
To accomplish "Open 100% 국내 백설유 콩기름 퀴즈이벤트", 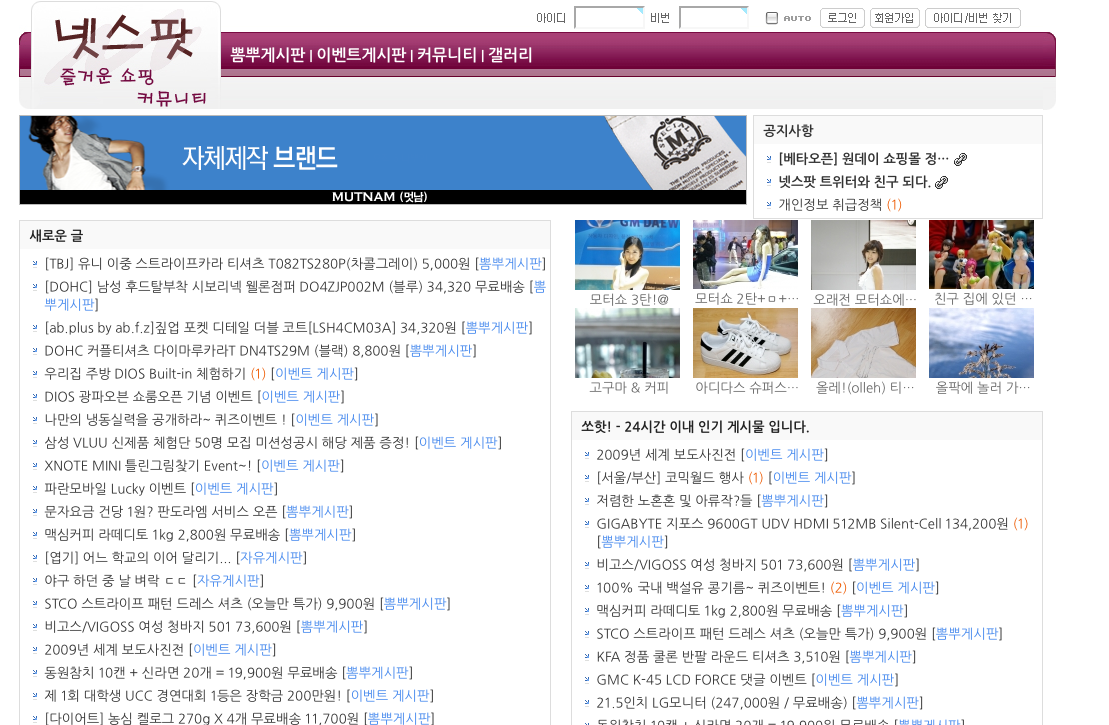I will (711, 588).
